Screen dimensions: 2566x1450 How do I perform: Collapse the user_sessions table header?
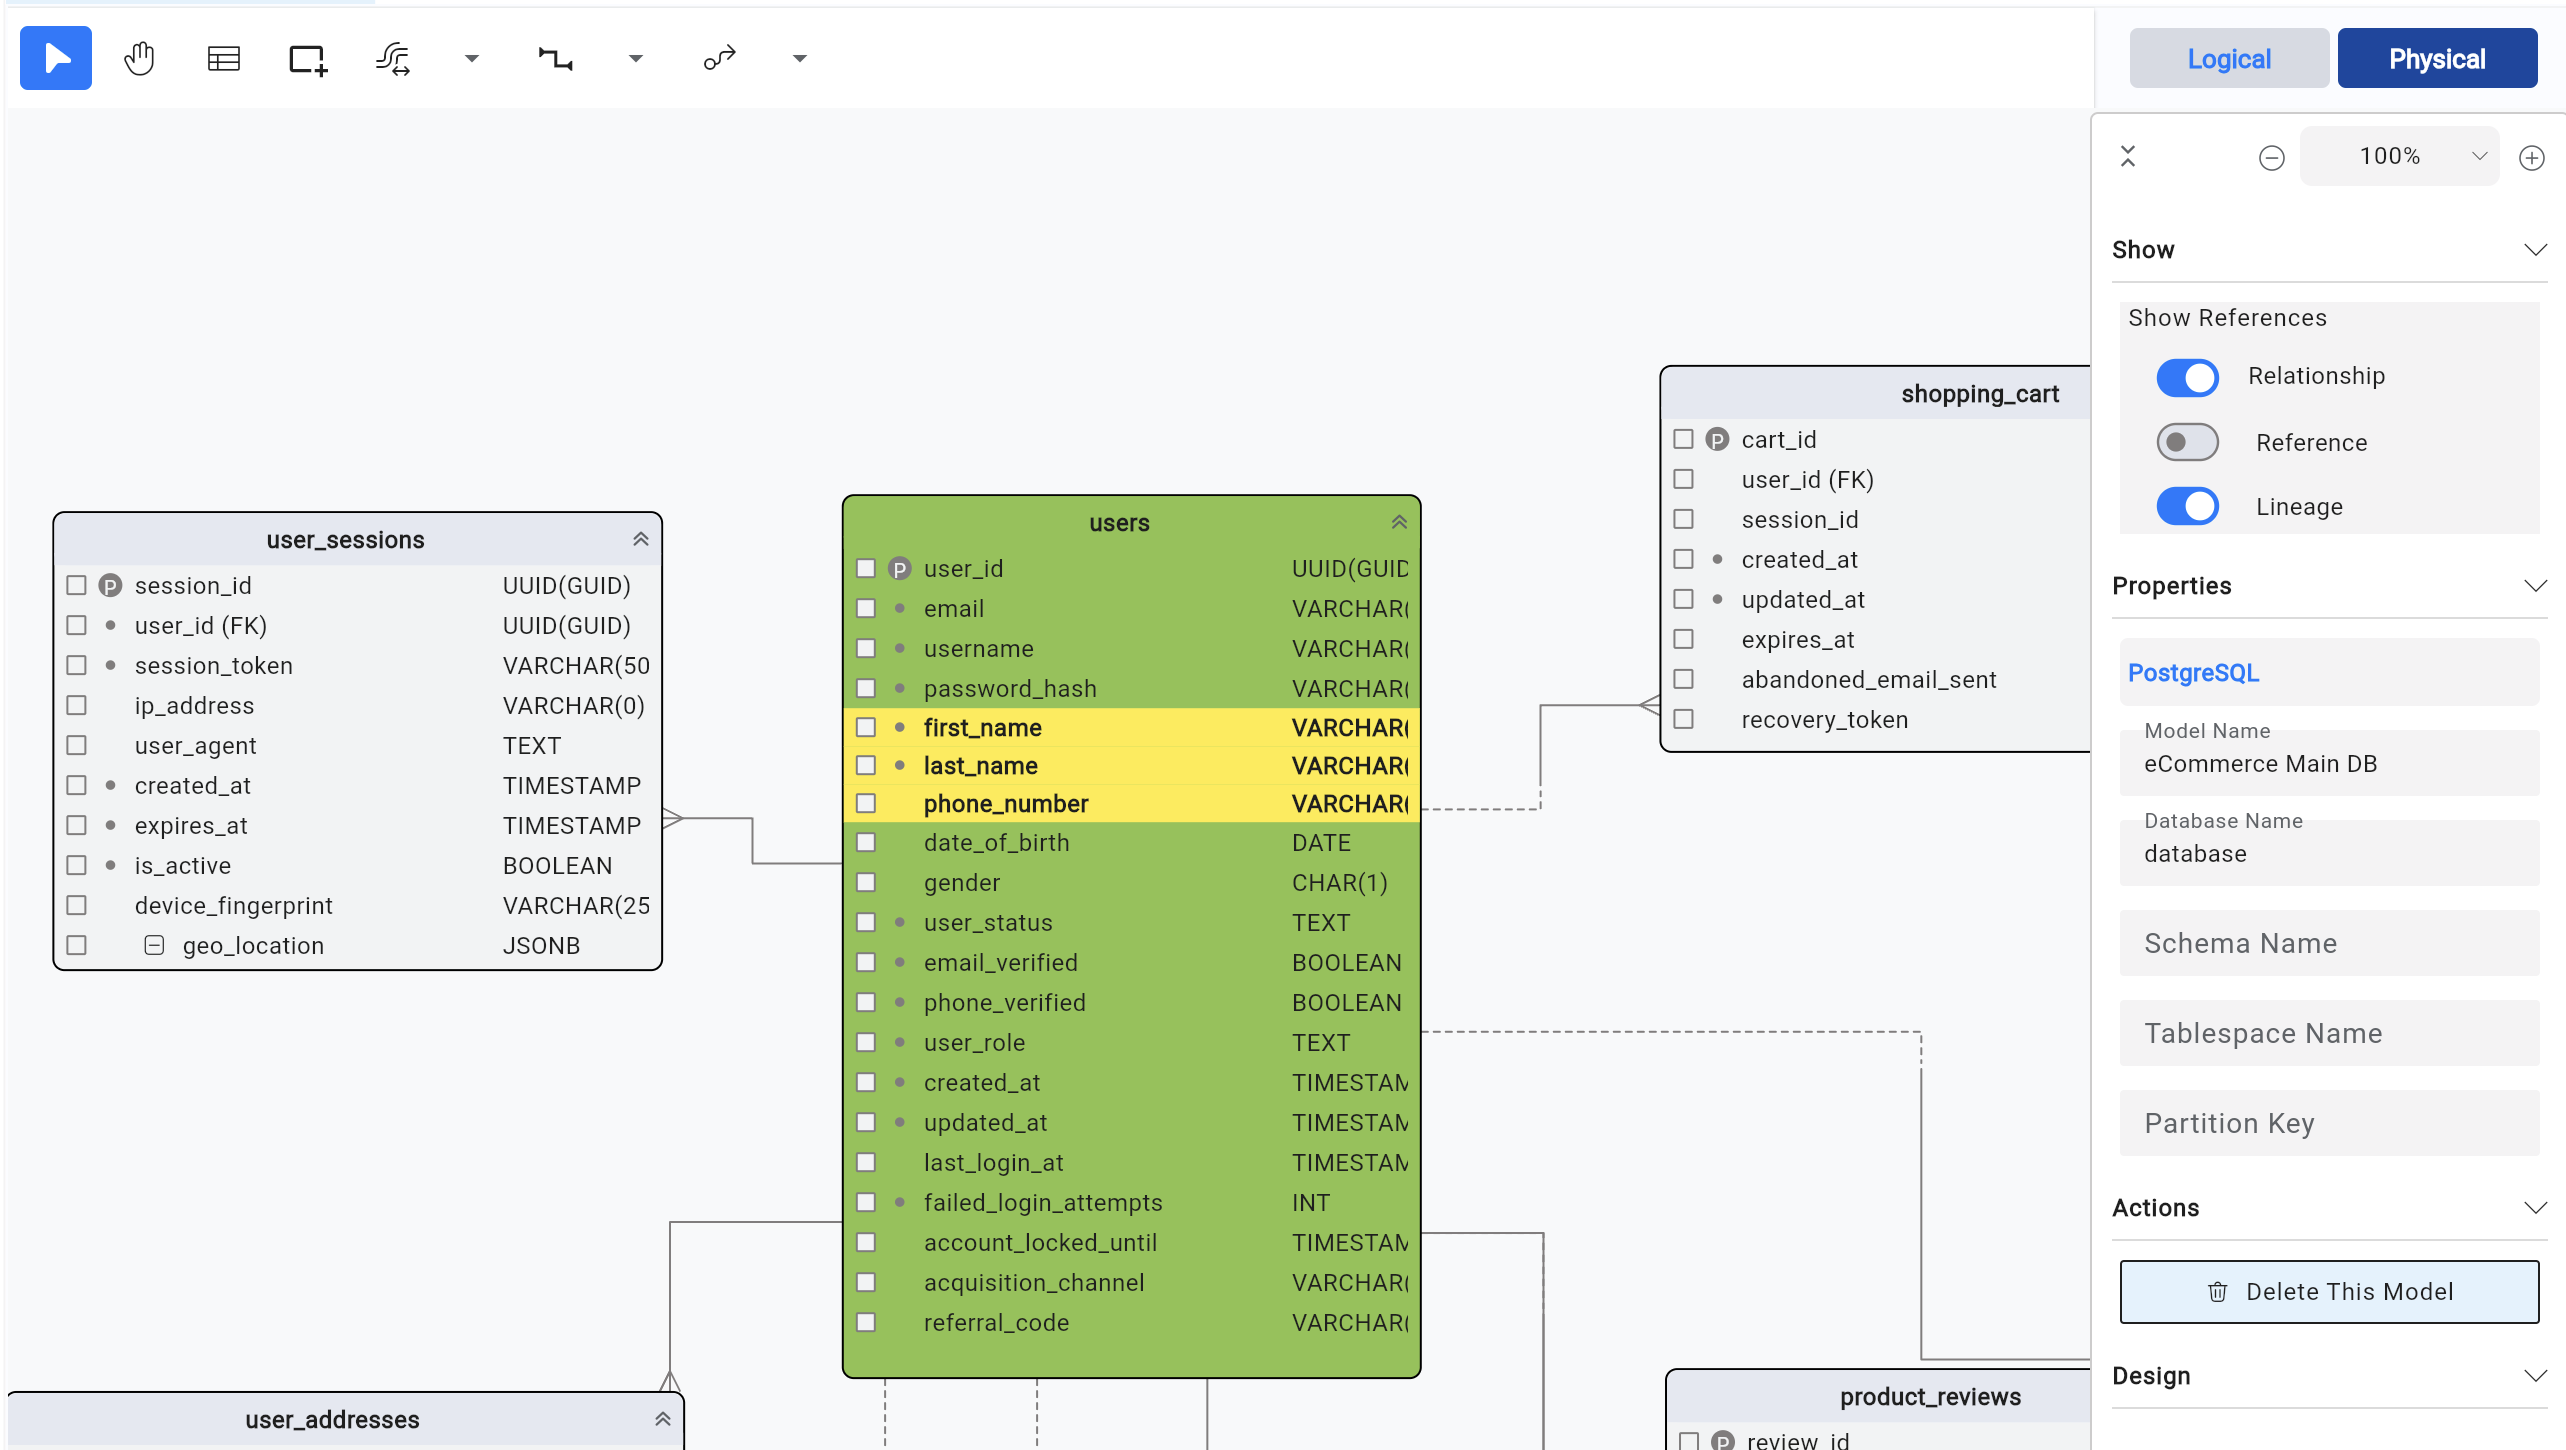pos(641,538)
